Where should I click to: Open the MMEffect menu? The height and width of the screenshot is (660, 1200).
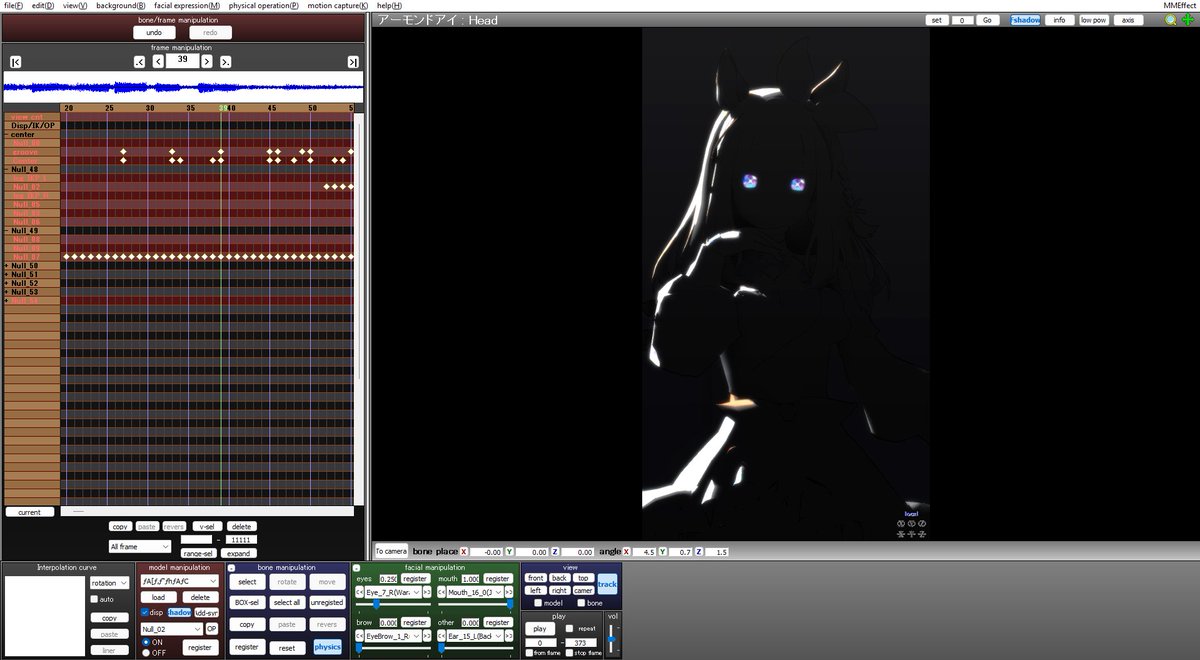tap(1179, 6)
